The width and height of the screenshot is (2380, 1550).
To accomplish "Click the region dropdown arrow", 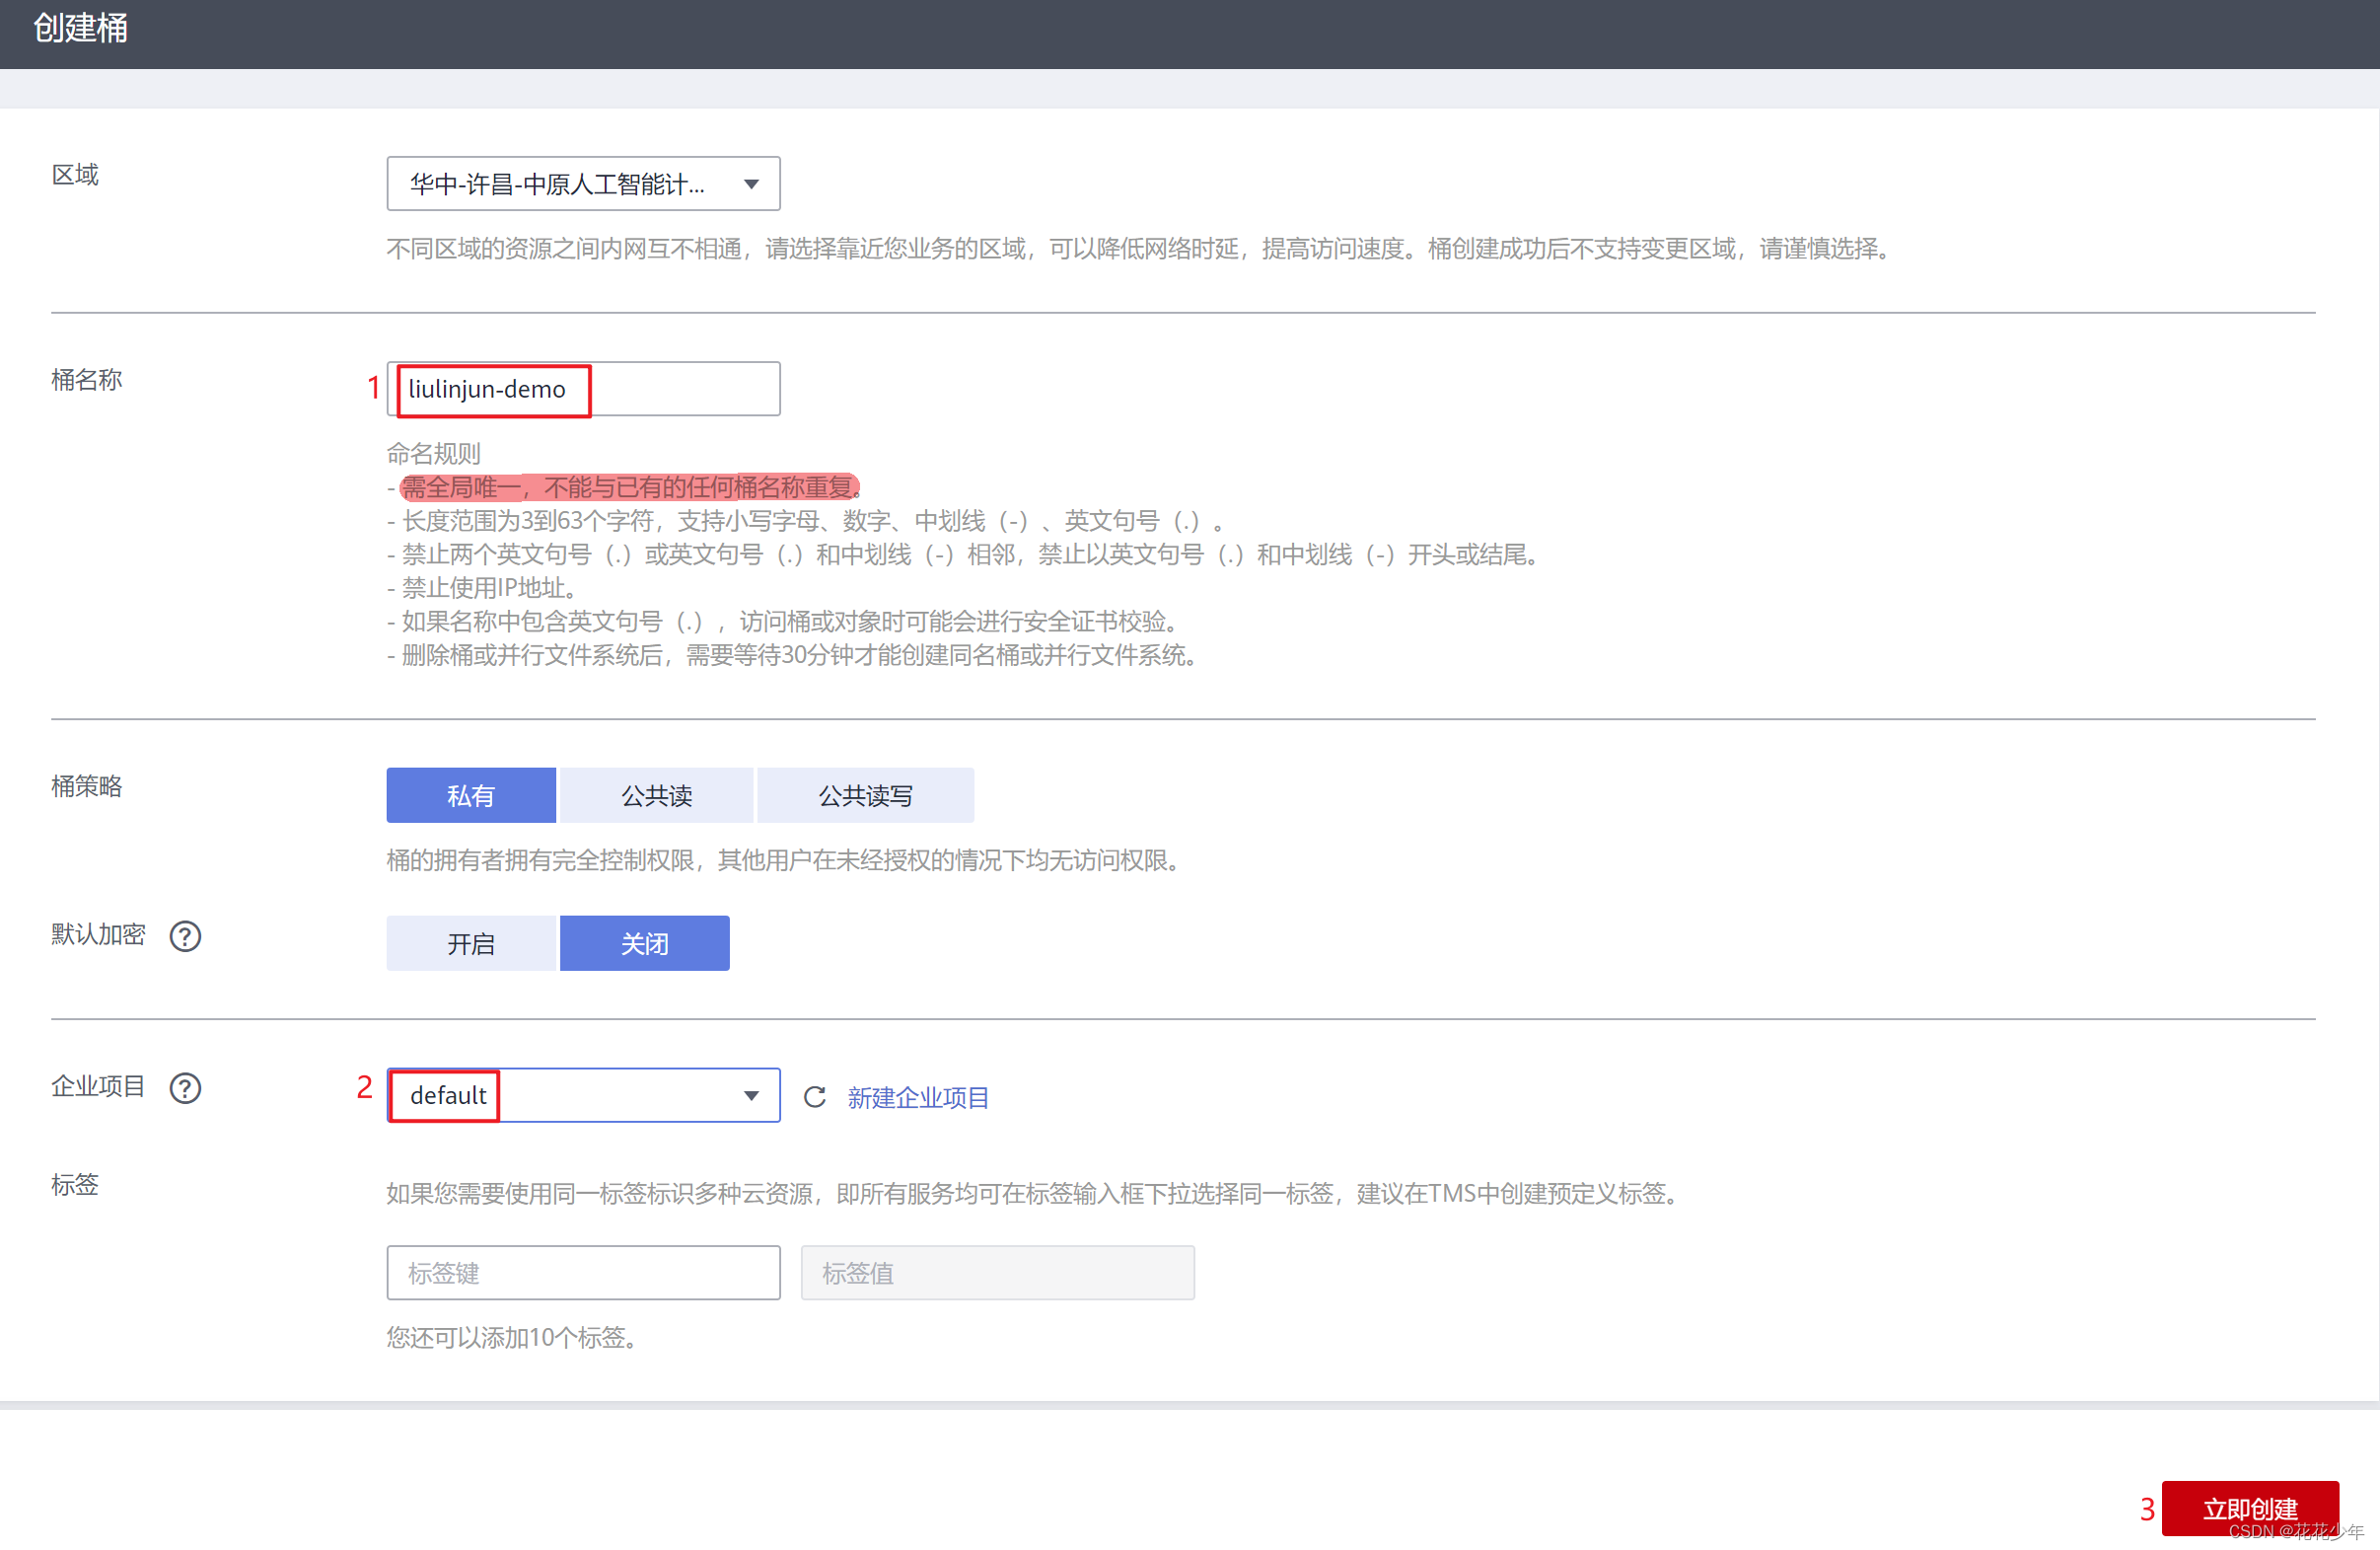I will (x=751, y=184).
